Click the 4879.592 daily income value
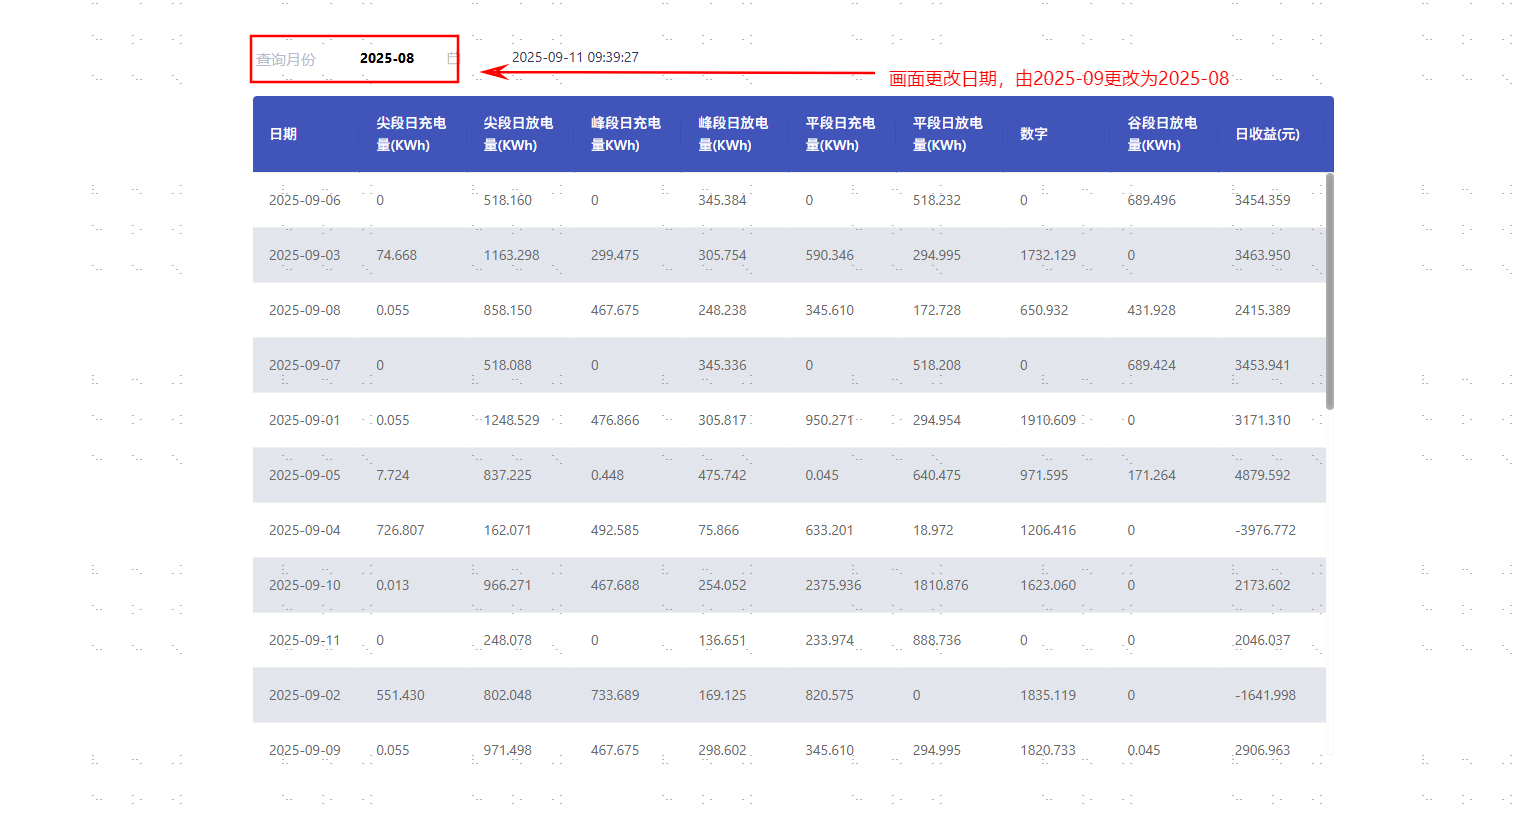 (x=1262, y=475)
